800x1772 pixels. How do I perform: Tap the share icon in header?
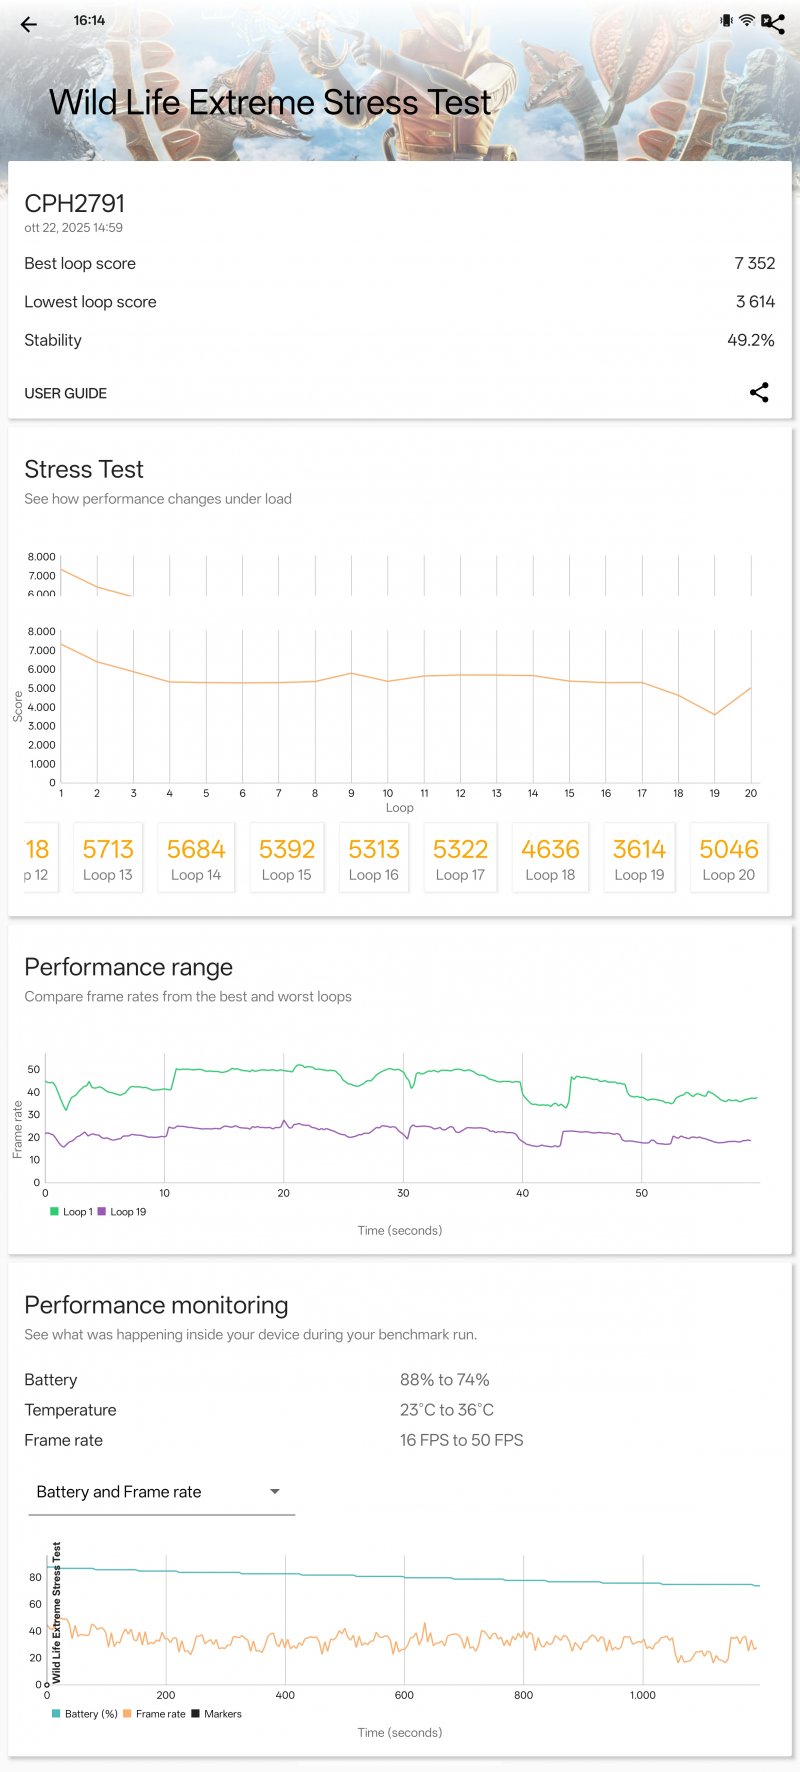pos(773,23)
